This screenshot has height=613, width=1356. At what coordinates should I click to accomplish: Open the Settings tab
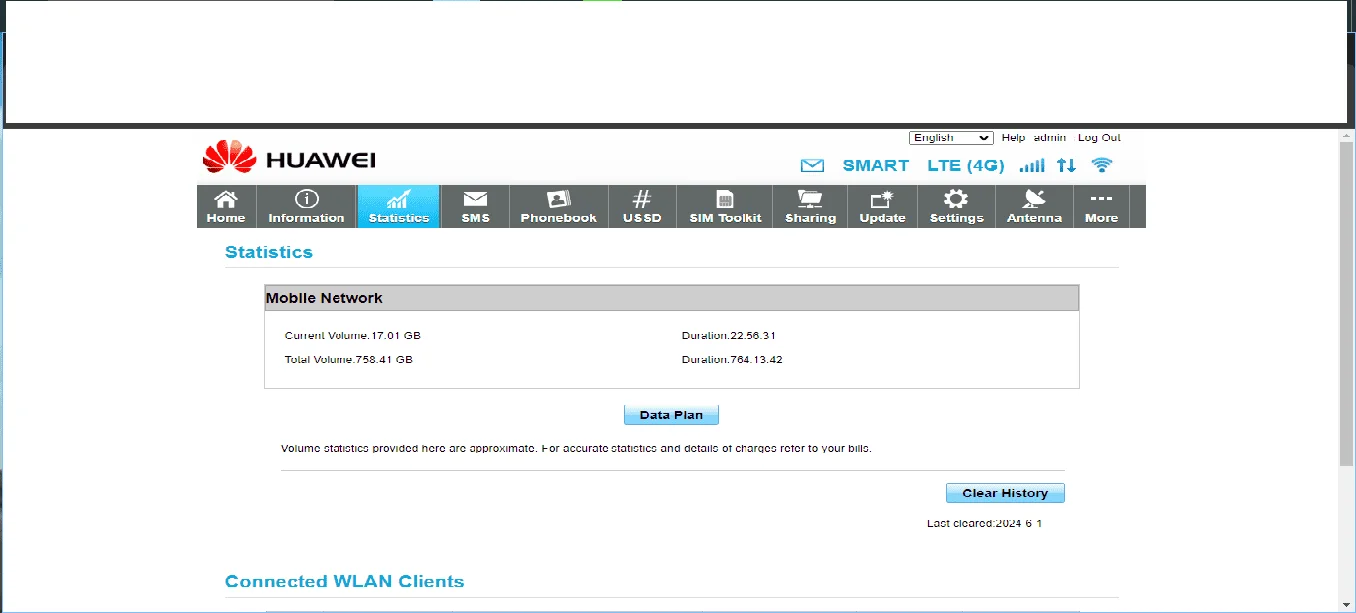[x=956, y=206]
